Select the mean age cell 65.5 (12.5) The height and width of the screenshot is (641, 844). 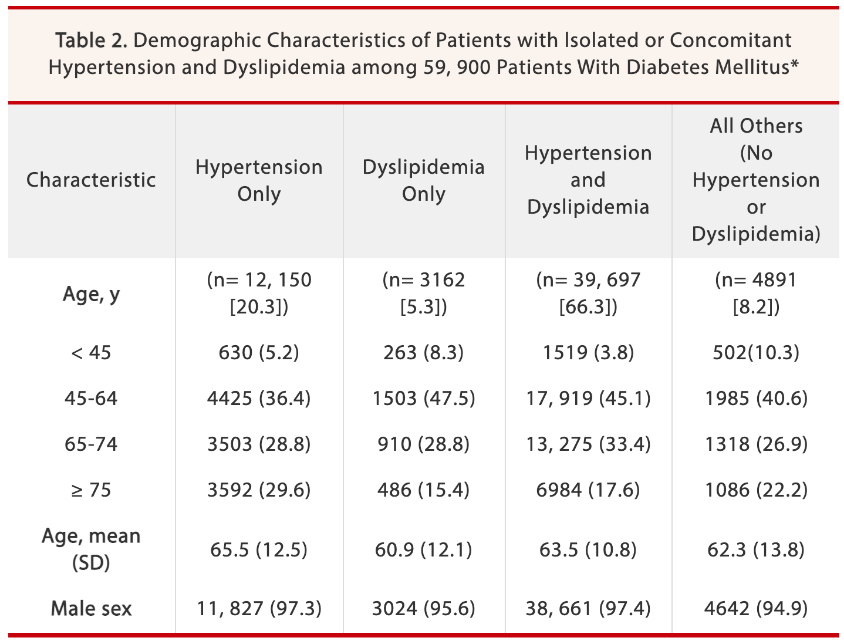(259, 549)
